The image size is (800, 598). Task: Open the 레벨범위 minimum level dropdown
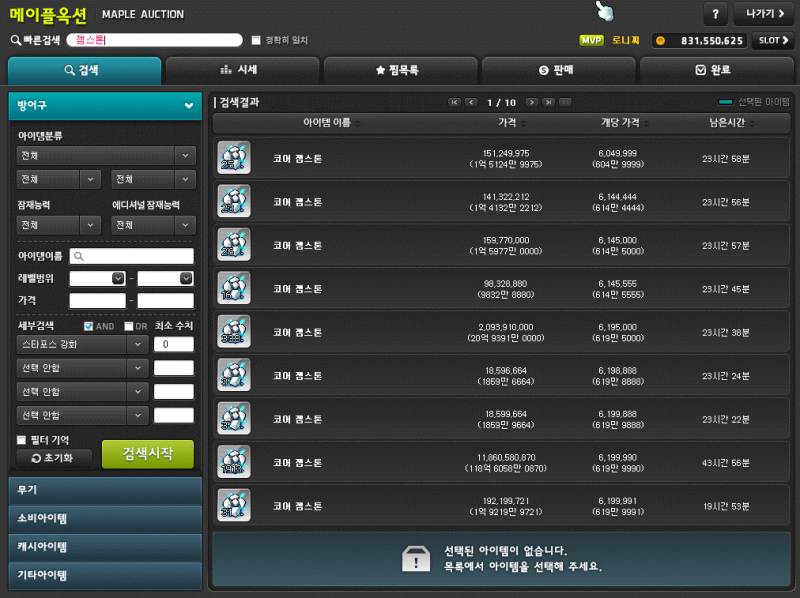(x=118, y=278)
